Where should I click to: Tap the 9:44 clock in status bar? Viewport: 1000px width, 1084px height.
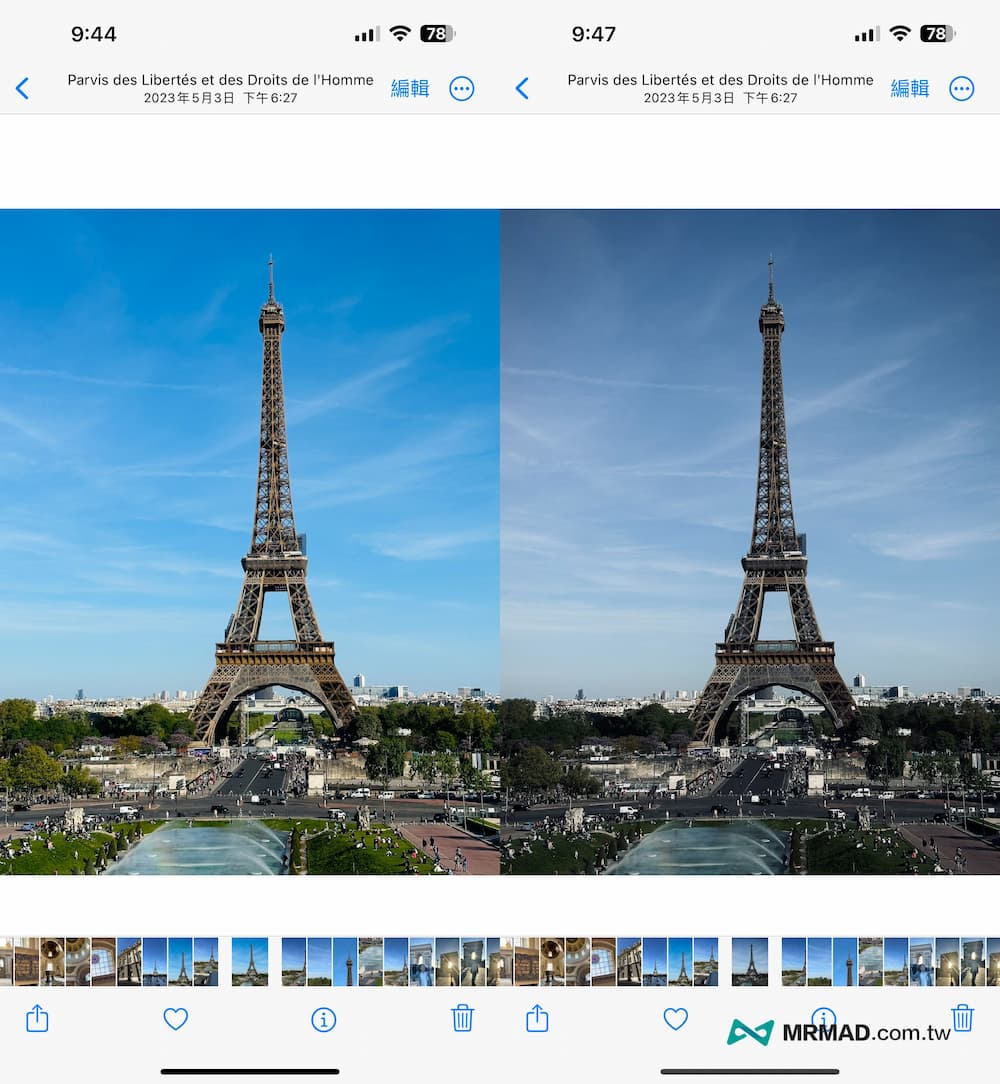[93, 34]
